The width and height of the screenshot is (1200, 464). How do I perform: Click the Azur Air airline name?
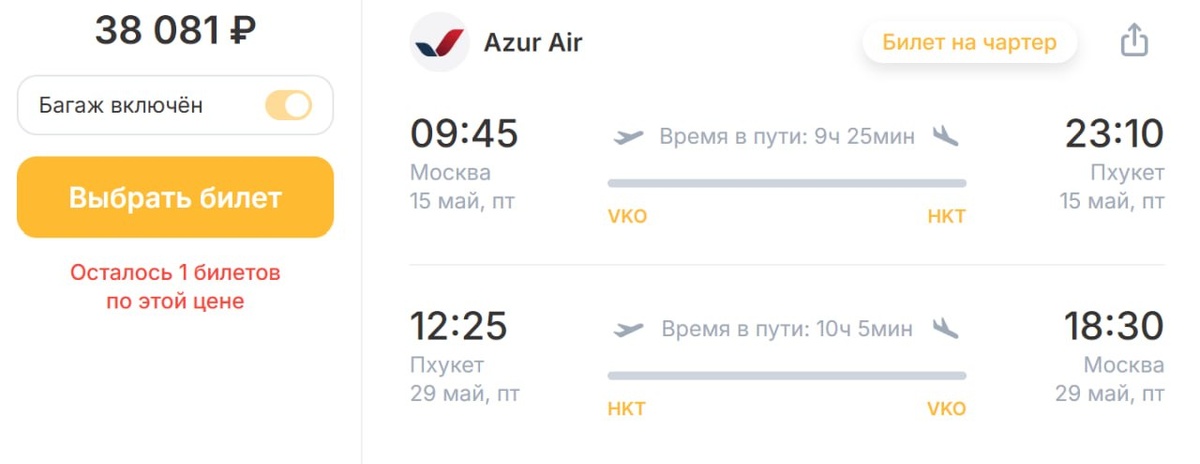(533, 43)
